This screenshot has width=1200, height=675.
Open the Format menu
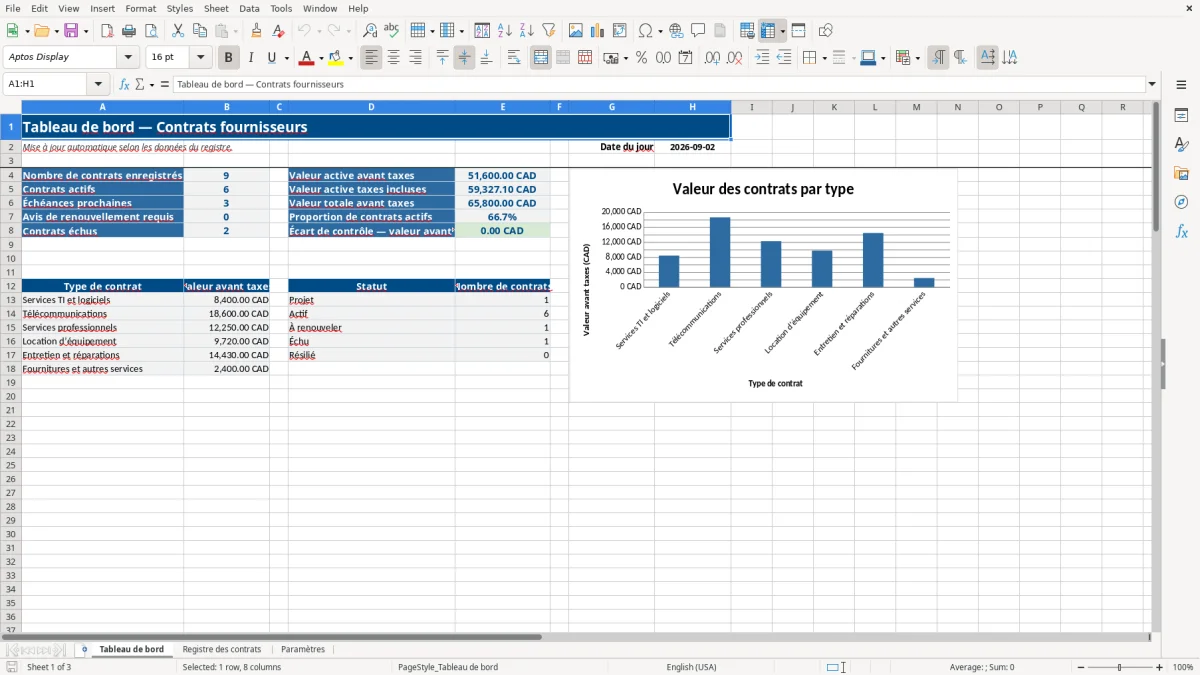tap(140, 8)
